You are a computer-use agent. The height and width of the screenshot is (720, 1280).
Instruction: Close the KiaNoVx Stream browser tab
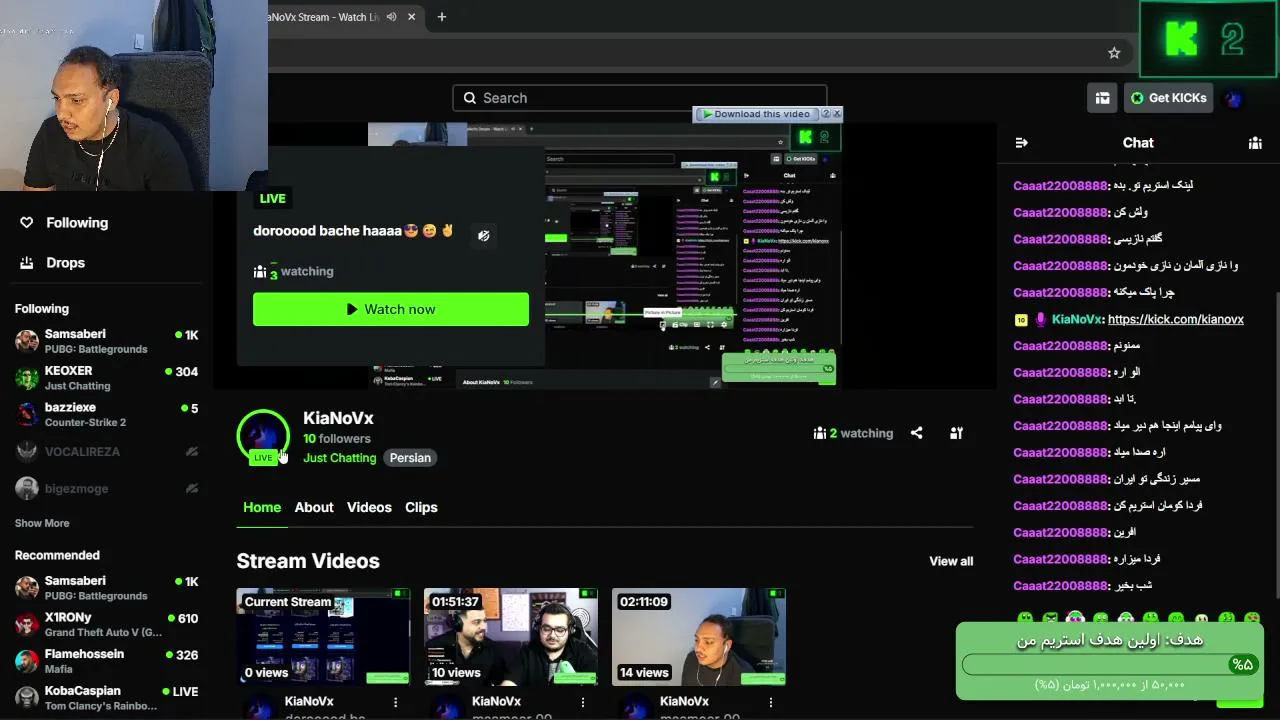point(411,17)
